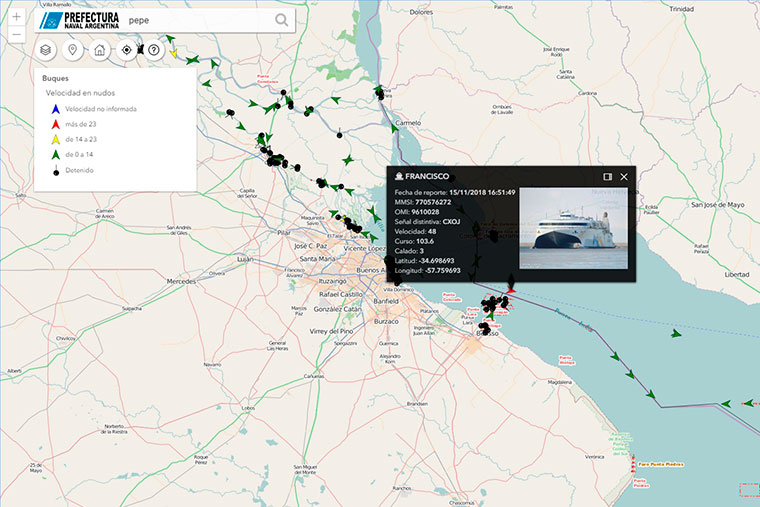Click the location pin tool
The height and width of the screenshot is (507, 760).
[72, 50]
